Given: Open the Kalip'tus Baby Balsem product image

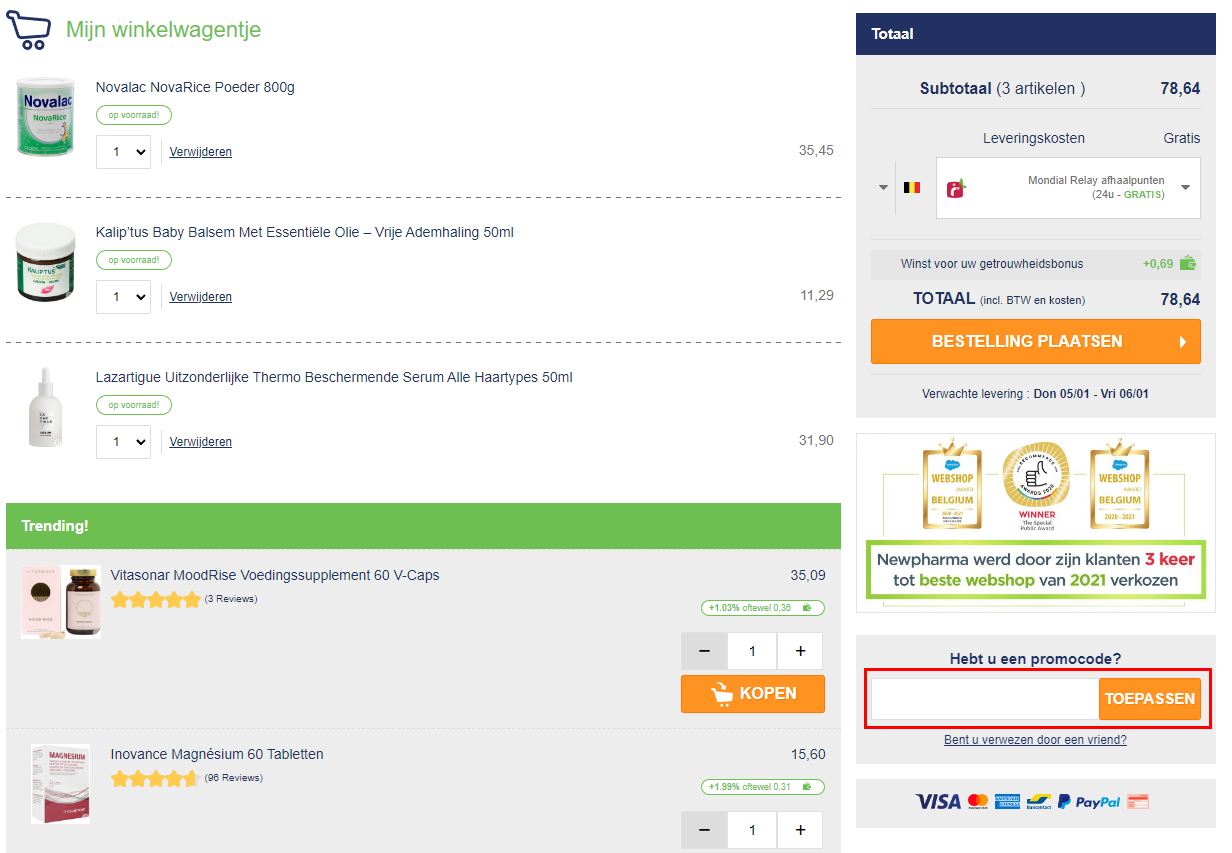Looking at the screenshot, I should pyautogui.click(x=46, y=263).
